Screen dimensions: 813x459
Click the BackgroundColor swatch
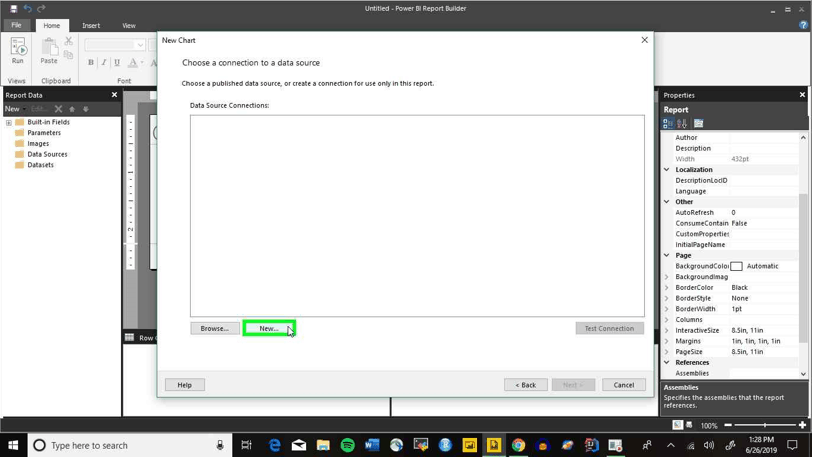(x=736, y=266)
